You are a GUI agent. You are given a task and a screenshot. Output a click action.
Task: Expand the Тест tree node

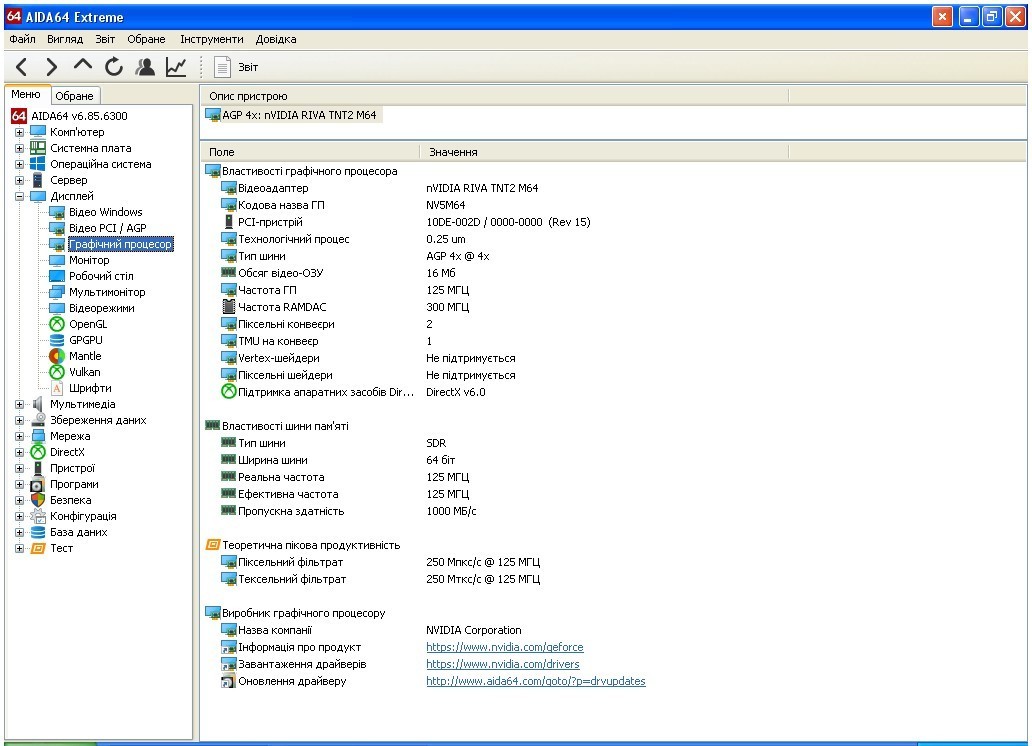tap(19, 548)
